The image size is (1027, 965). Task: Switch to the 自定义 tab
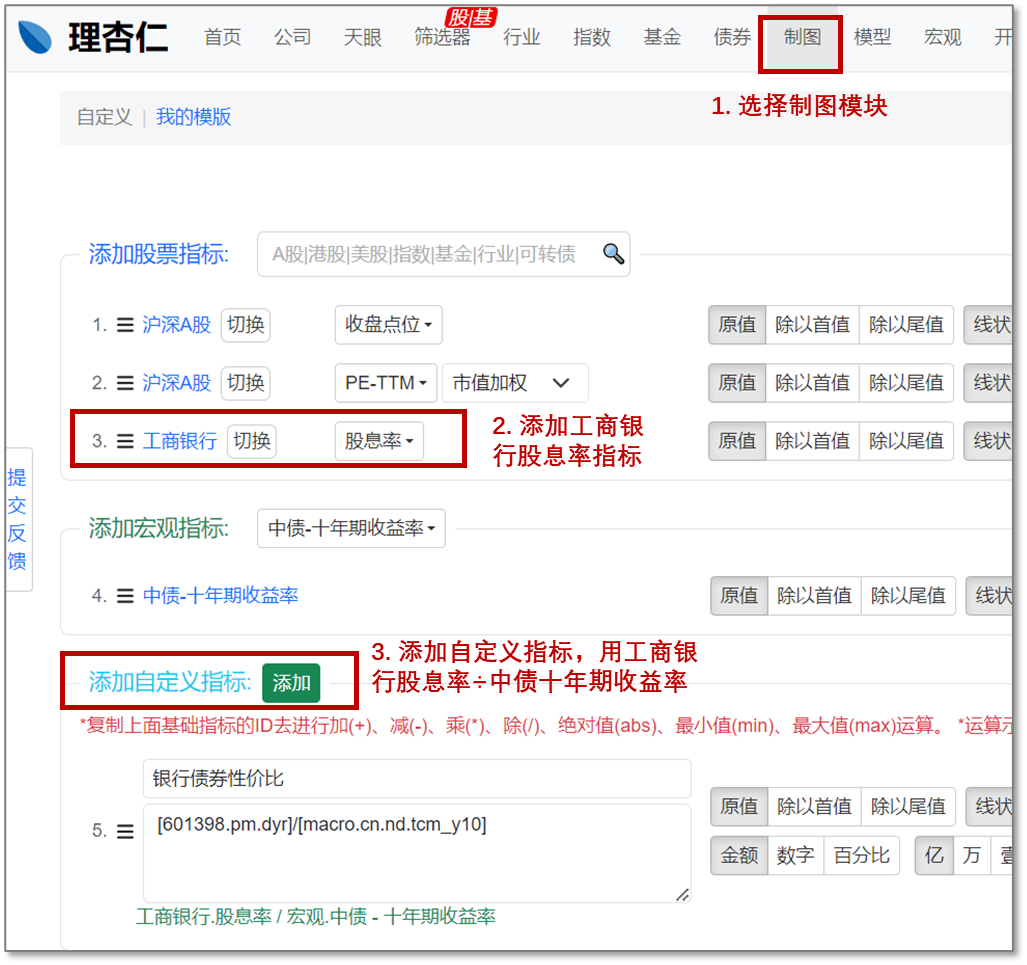pos(104,117)
